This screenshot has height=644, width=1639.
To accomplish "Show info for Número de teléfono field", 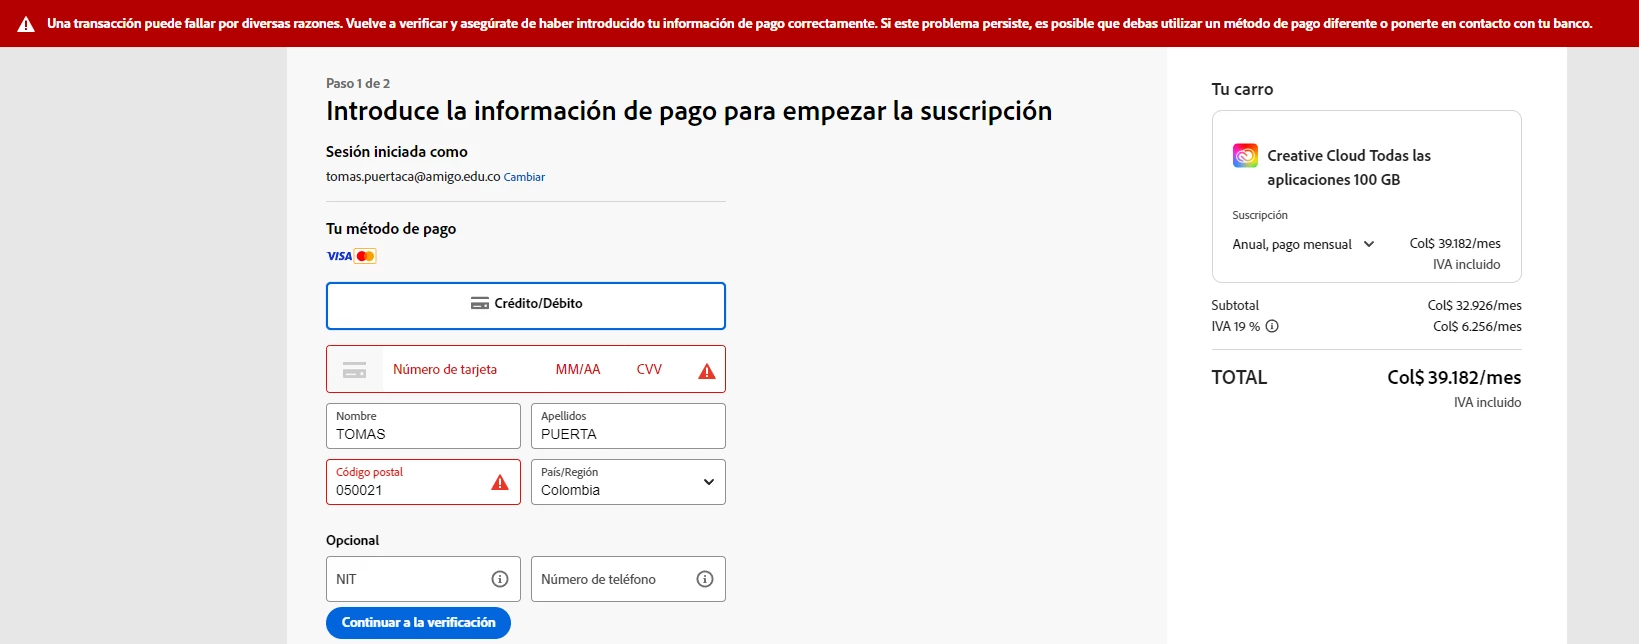I will 705,579.
